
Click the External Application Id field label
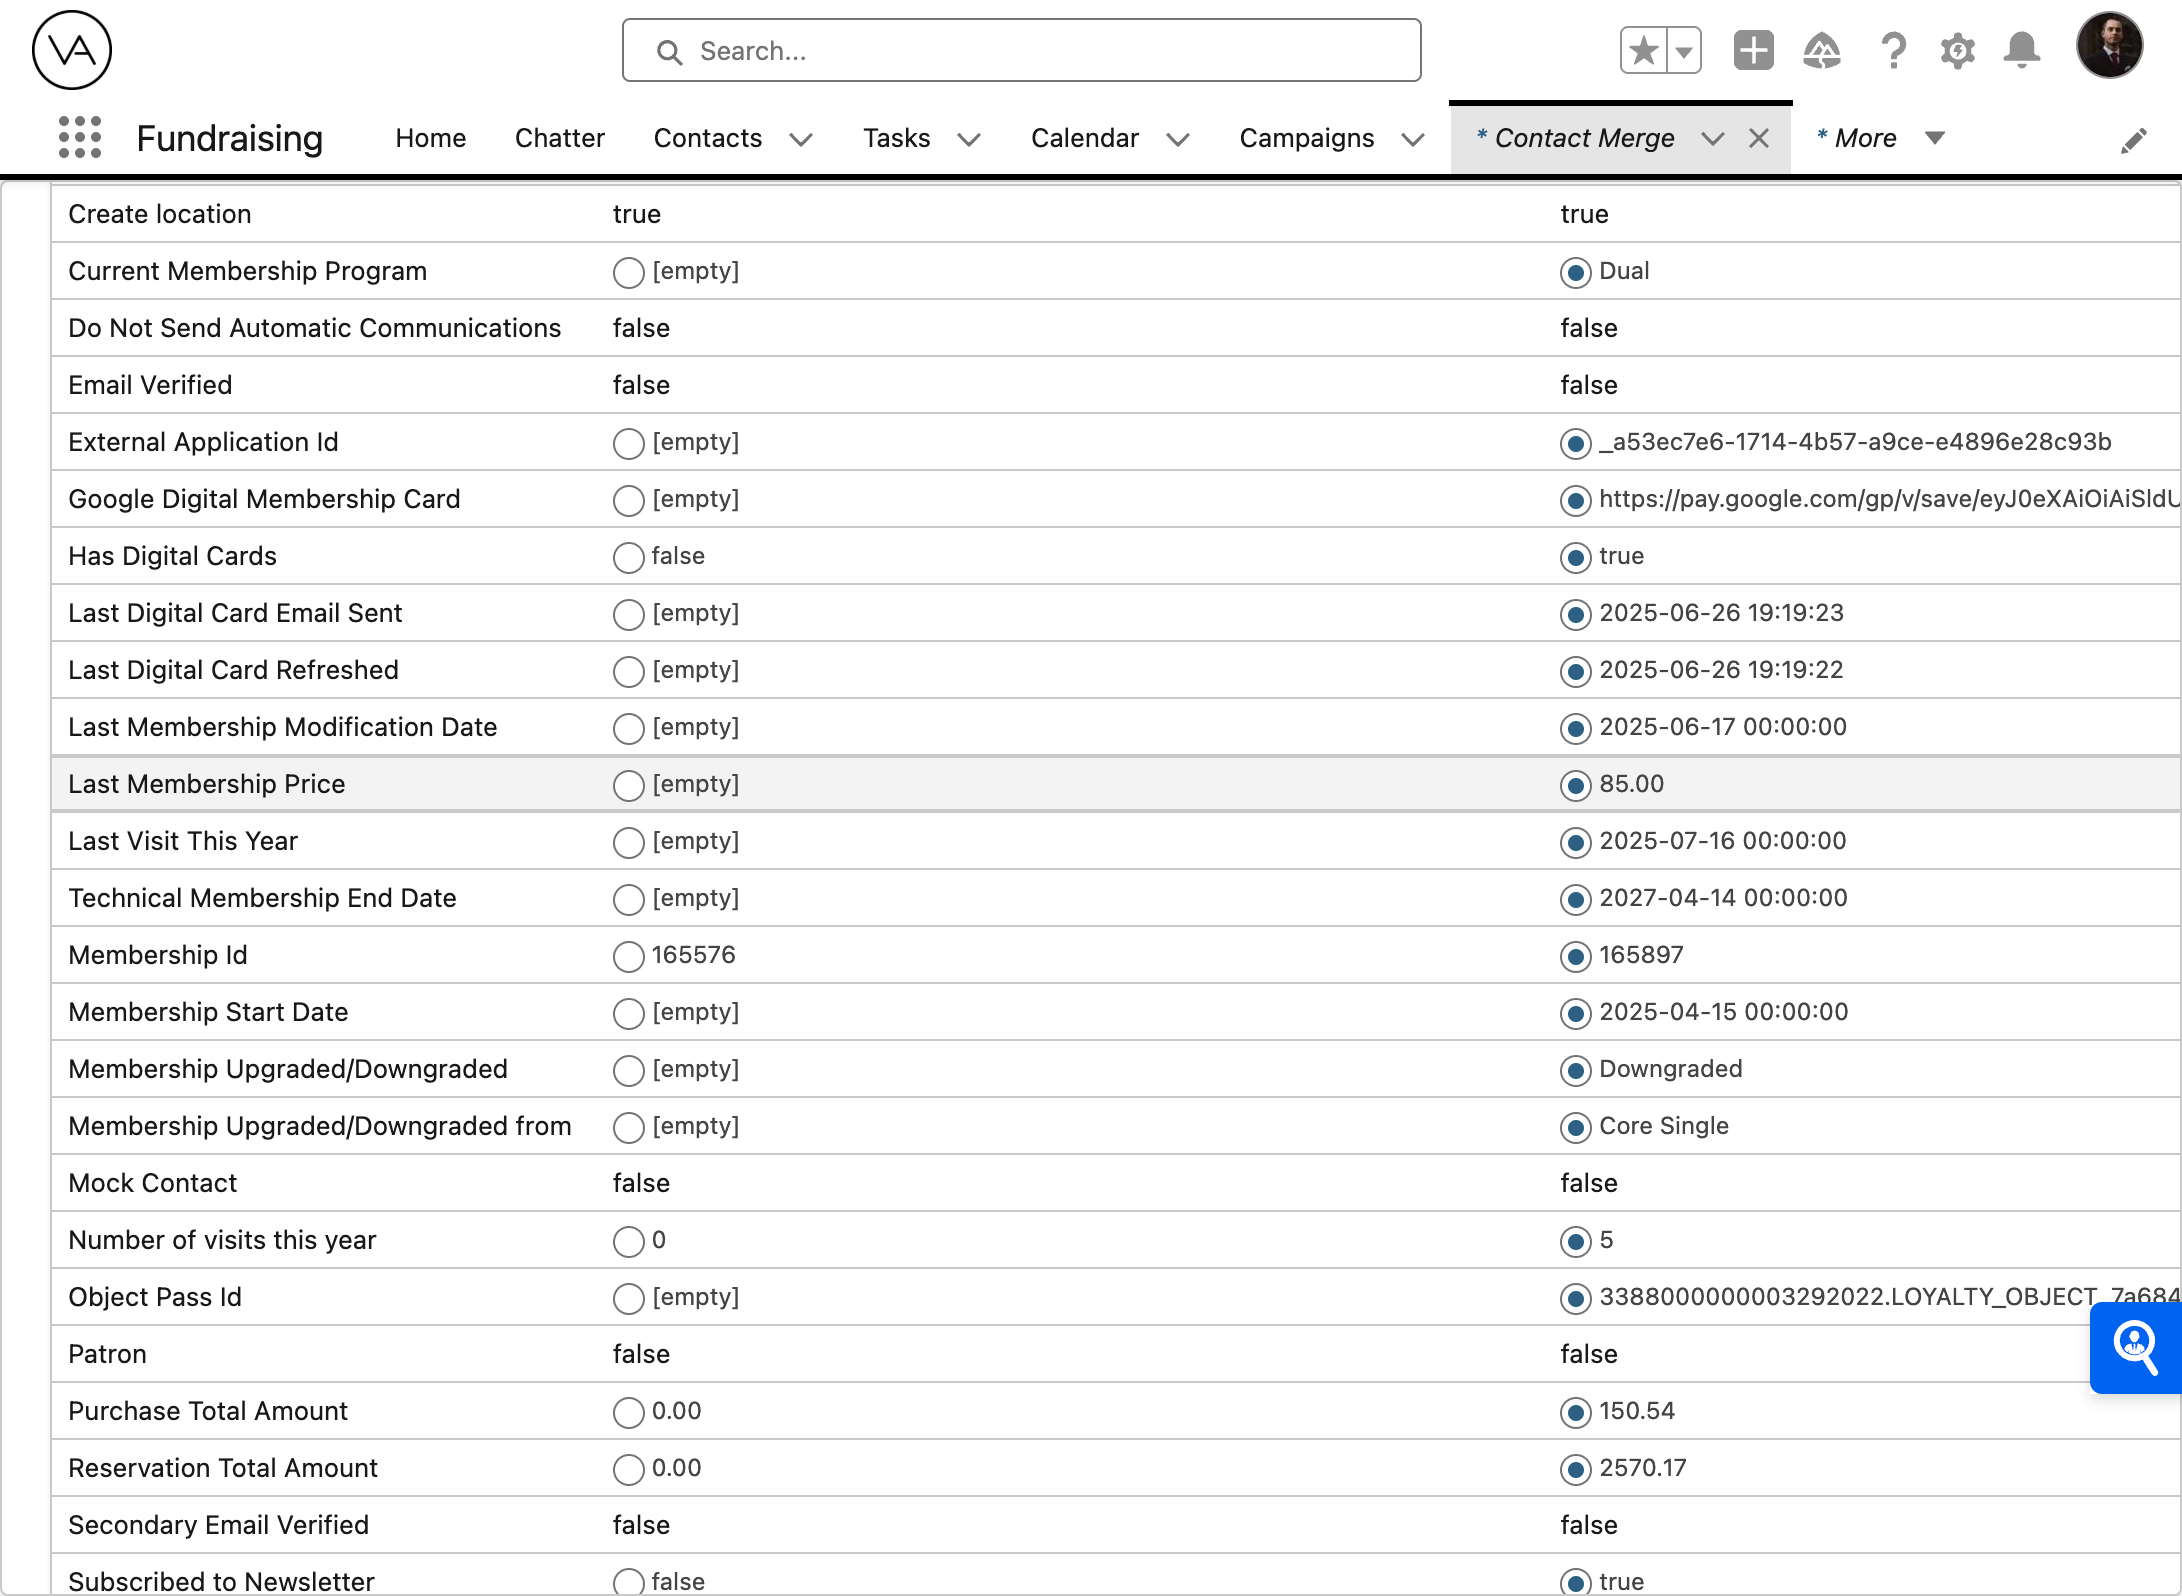point(203,442)
